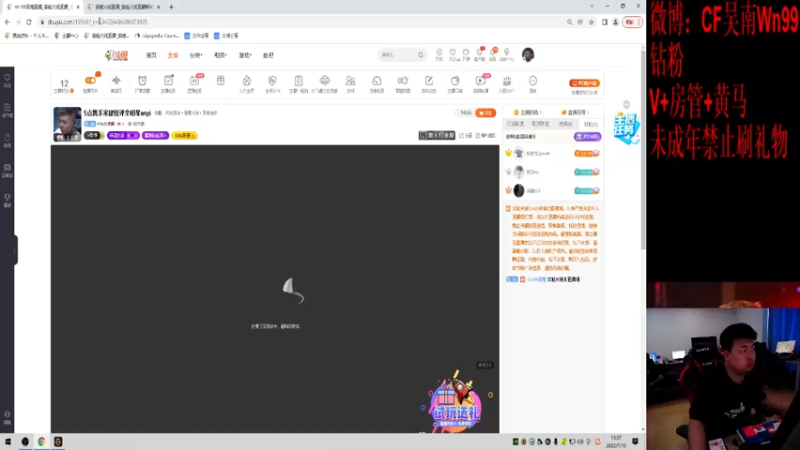Toggle the orange switch in the streamer toolbar

coord(90,80)
